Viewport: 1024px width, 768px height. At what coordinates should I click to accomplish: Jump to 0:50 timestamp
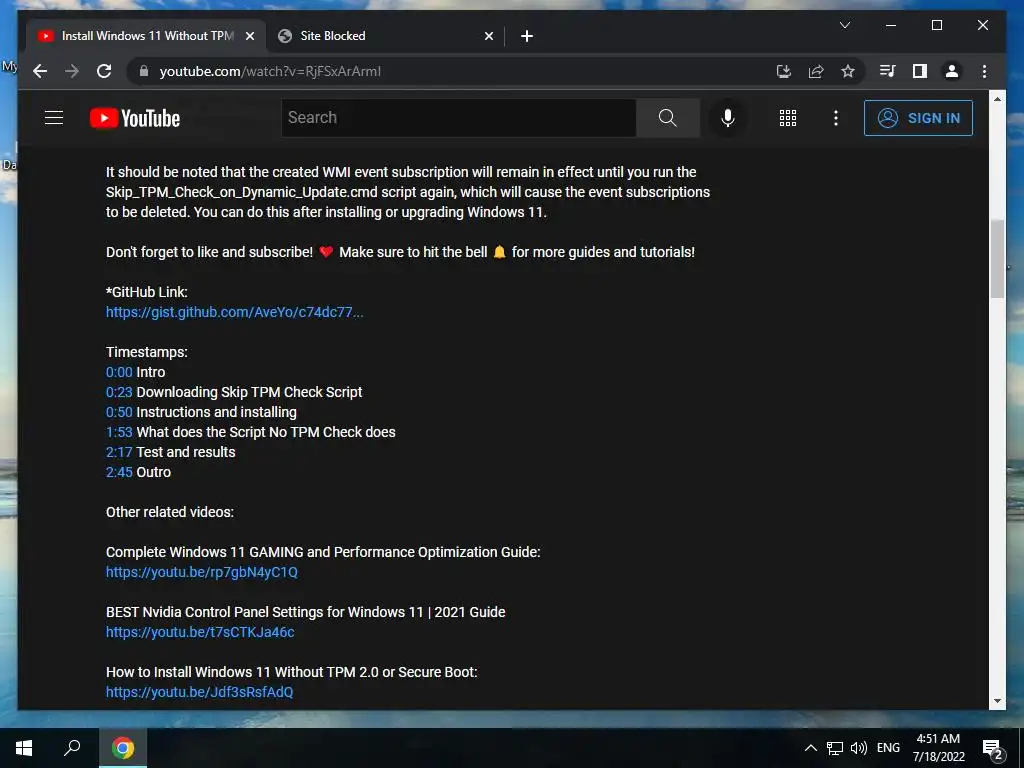[119, 412]
